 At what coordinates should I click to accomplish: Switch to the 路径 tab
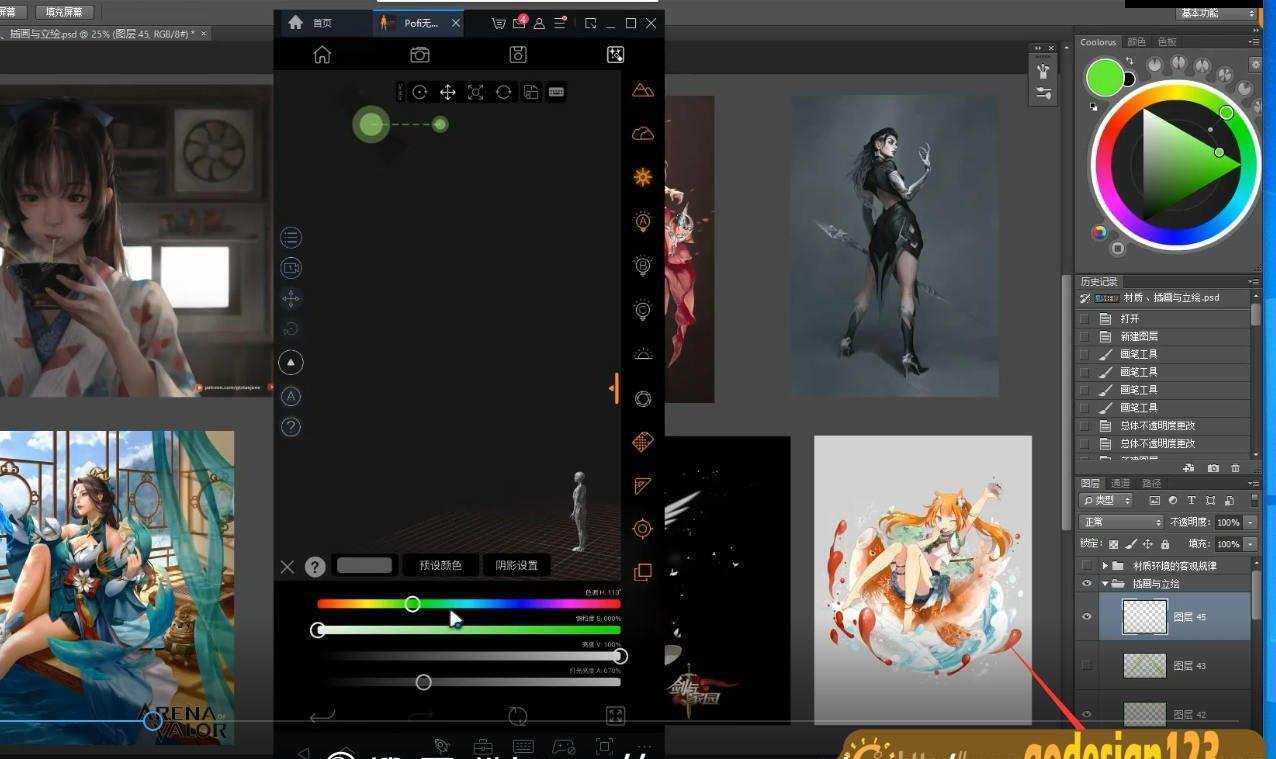(x=1152, y=483)
